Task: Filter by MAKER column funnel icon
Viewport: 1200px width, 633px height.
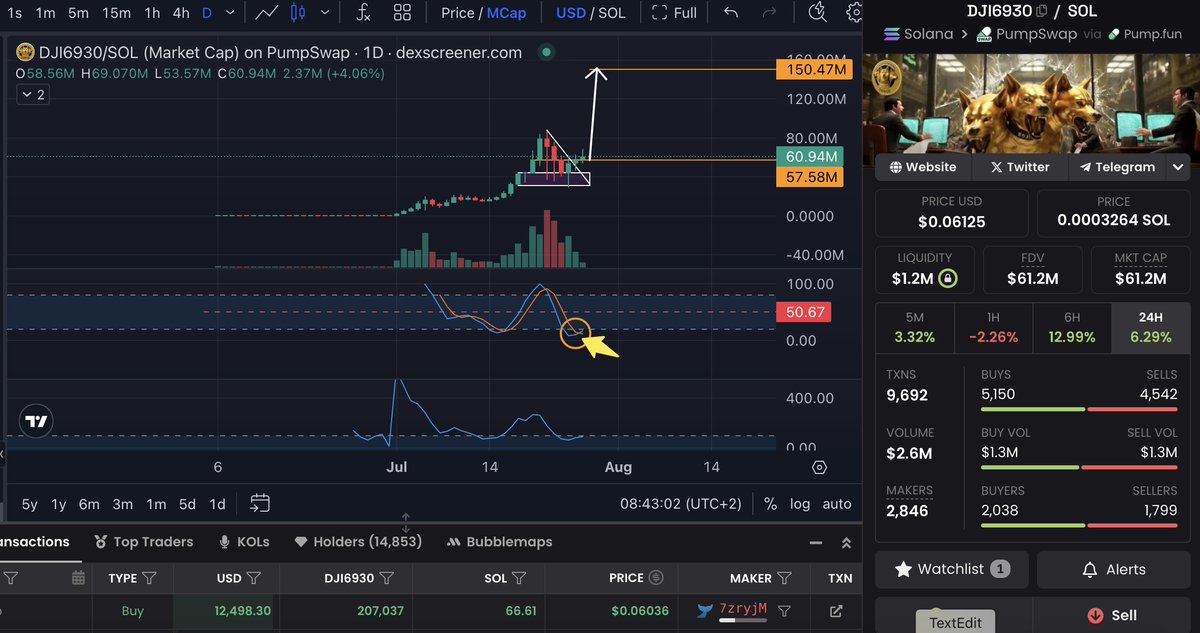Action: [x=784, y=577]
